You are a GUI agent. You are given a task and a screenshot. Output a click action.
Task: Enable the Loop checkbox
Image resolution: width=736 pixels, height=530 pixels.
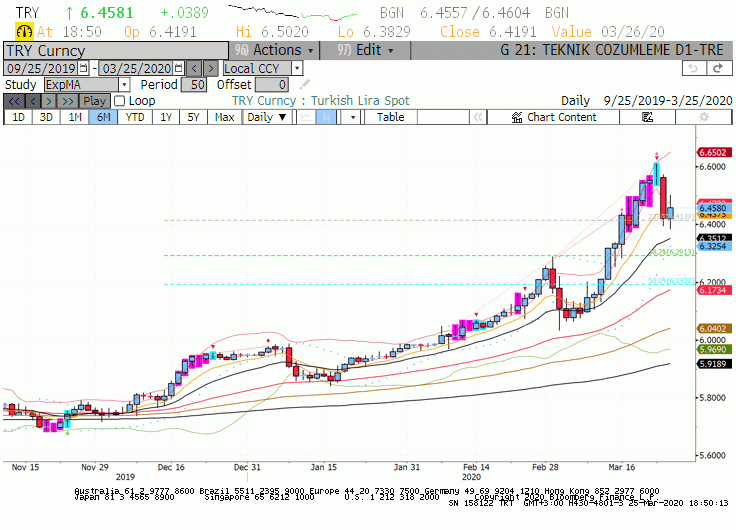(x=120, y=101)
